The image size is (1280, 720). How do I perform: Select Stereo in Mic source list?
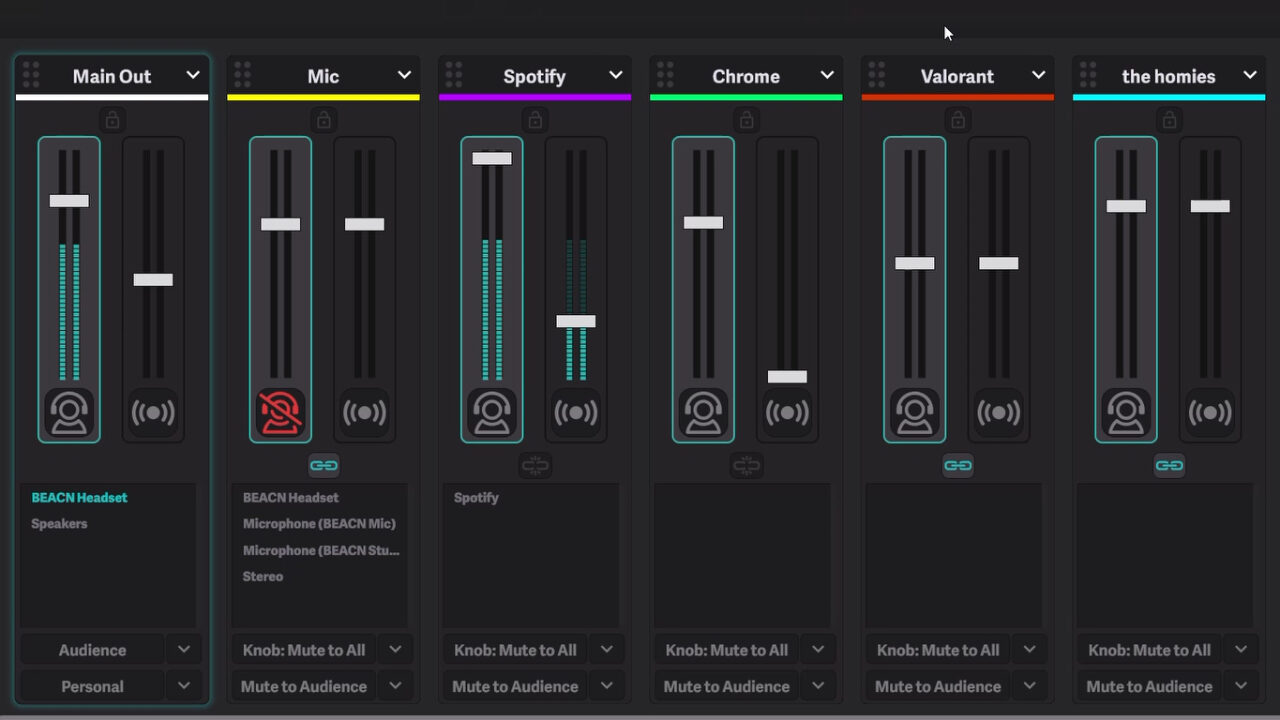point(263,576)
